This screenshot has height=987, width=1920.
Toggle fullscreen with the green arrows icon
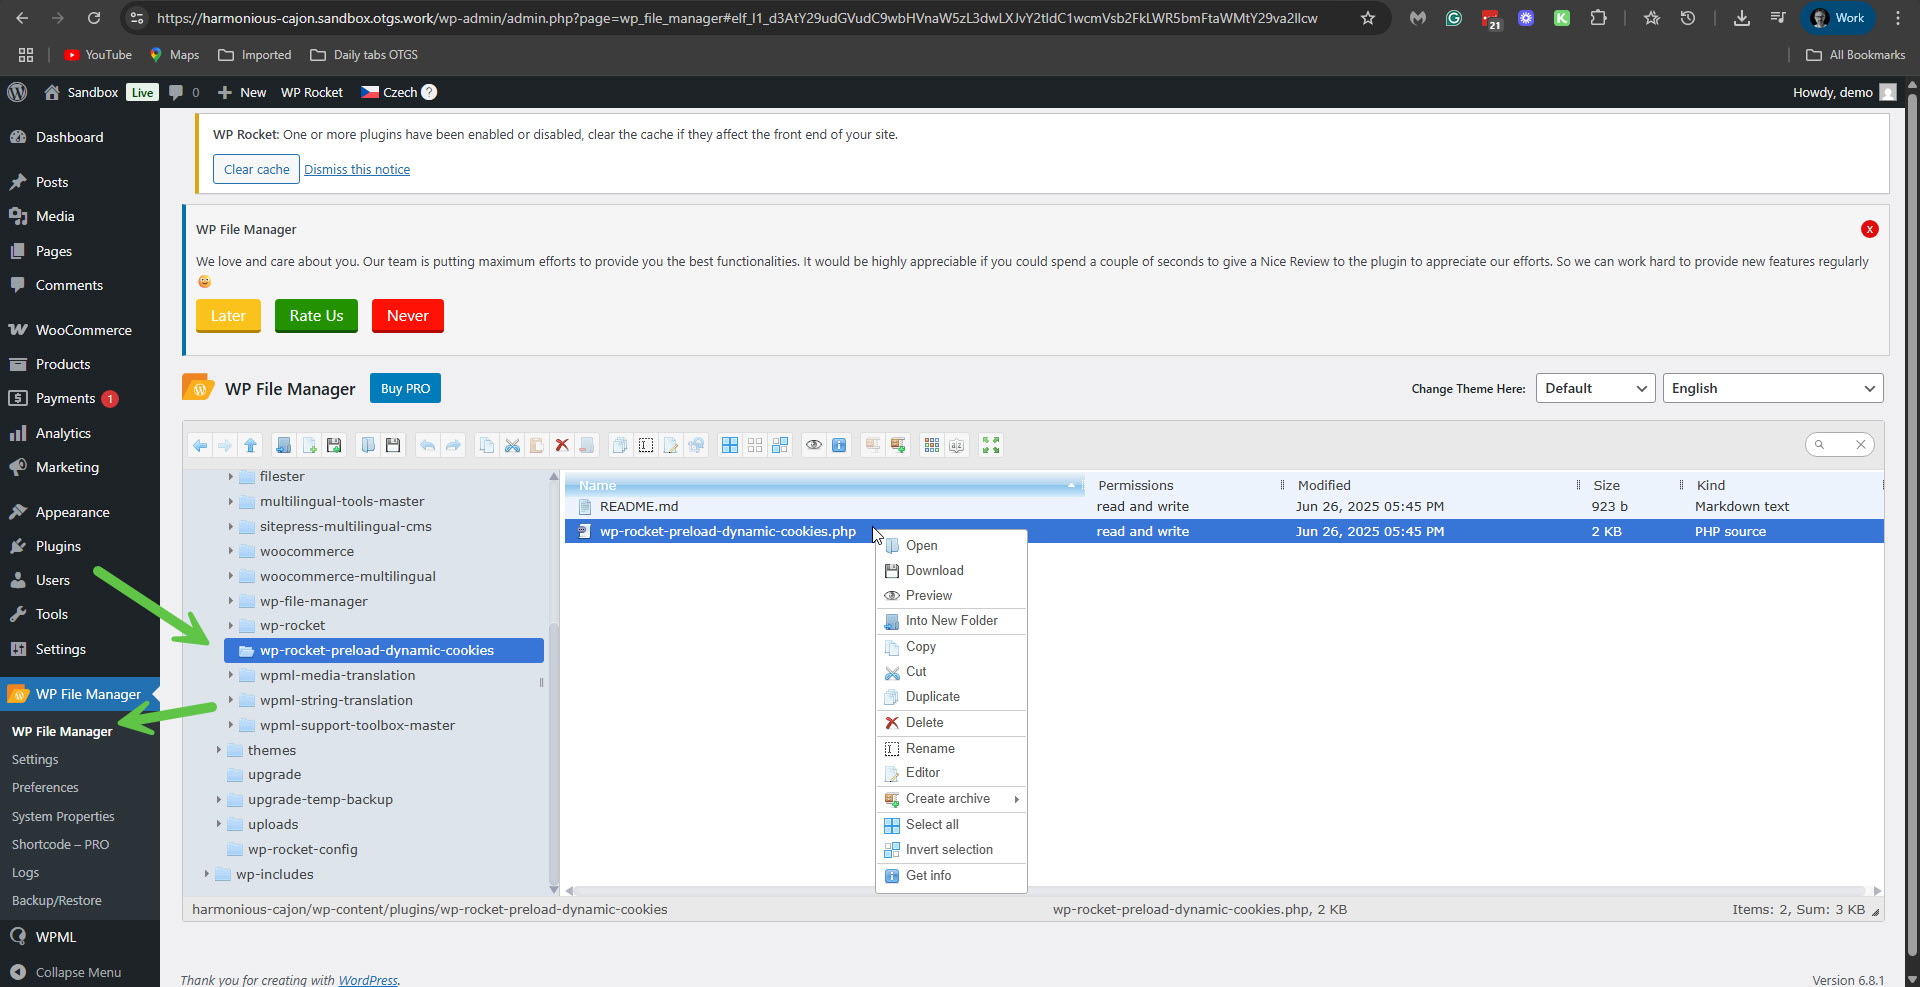(991, 445)
